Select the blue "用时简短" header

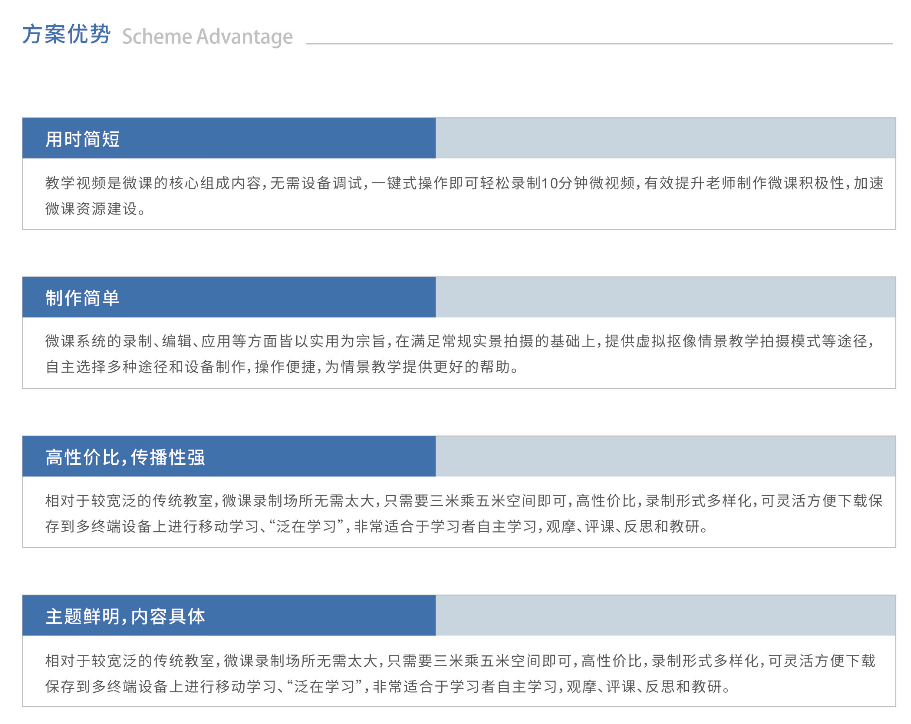229,138
